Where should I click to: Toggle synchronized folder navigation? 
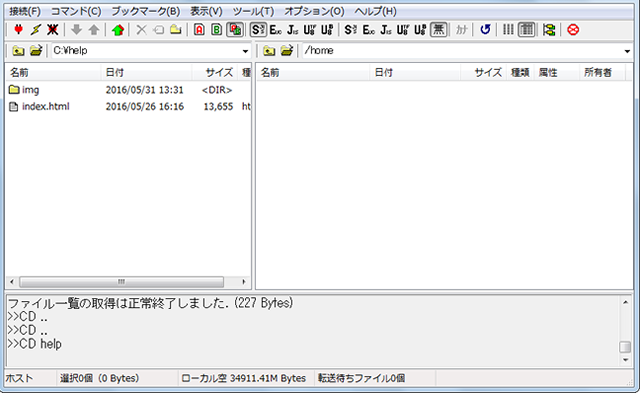(x=549, y=30)
